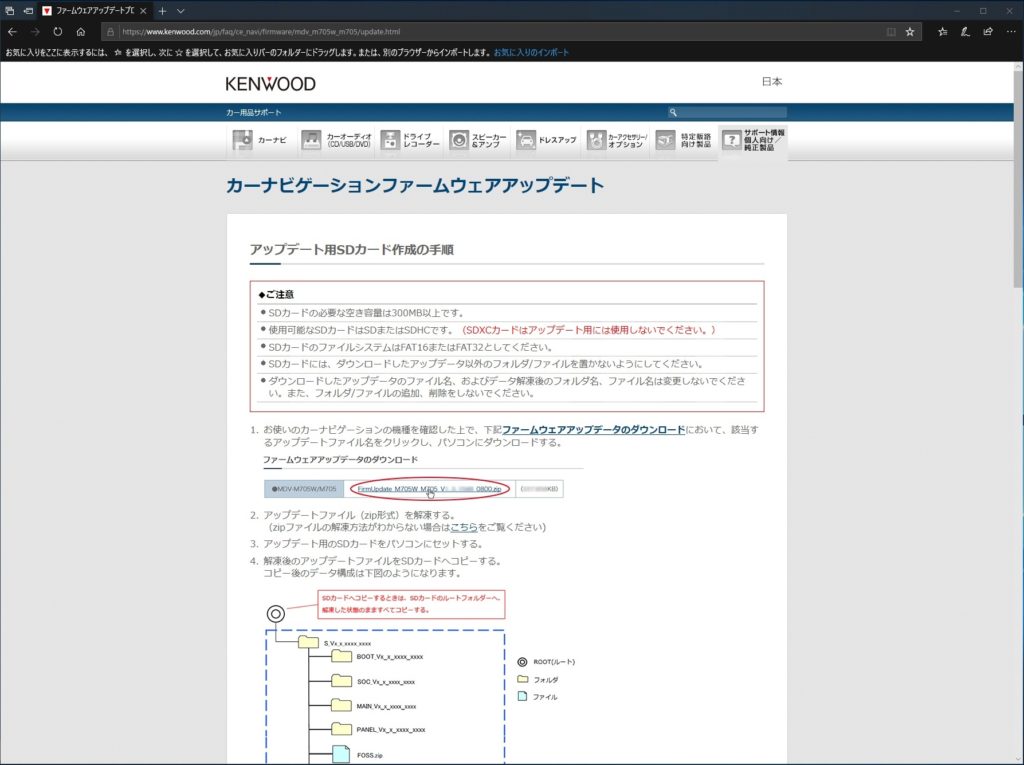Screen dimensions: 1024x765
Task: Toggle reading view icon in address bar
Action: pyautogui.click(x=891, y=31)
